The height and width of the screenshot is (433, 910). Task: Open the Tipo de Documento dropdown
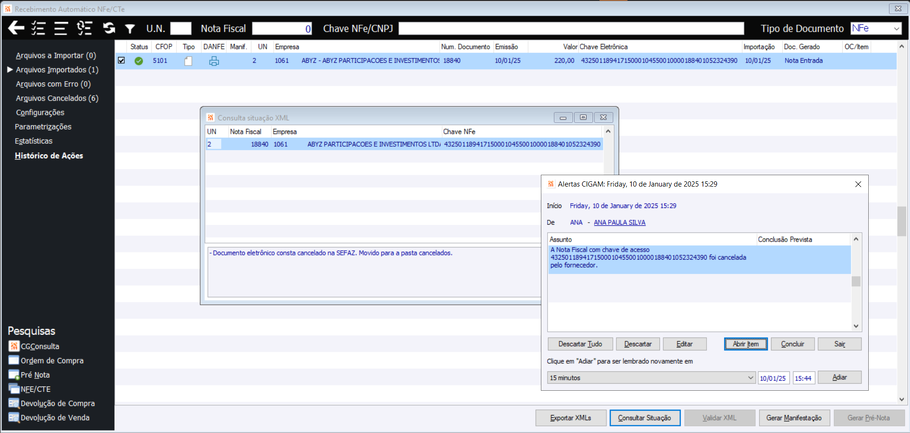(897, 28)
